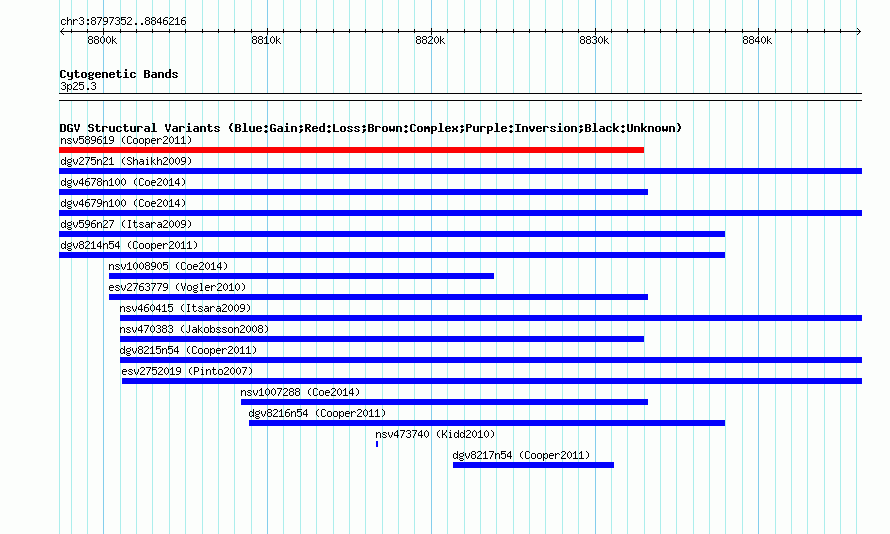Viewport: 890px width, 534px height.
Task: Click the nsv1007288 blue bar
Action: (444, 402)
